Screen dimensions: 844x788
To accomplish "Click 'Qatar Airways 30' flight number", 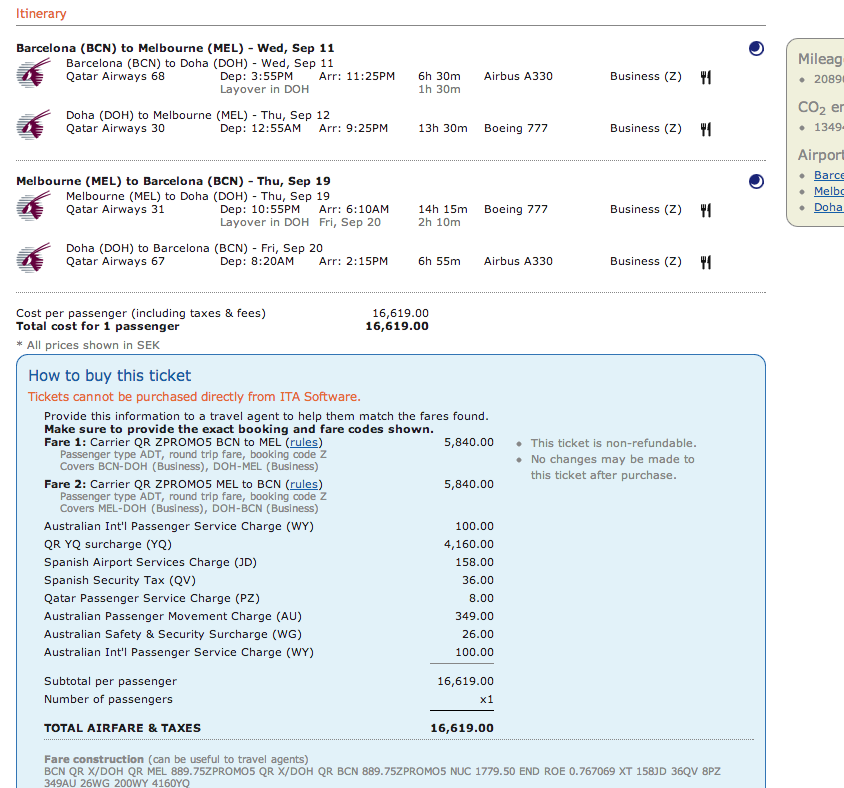I will (x=115, y=128).
